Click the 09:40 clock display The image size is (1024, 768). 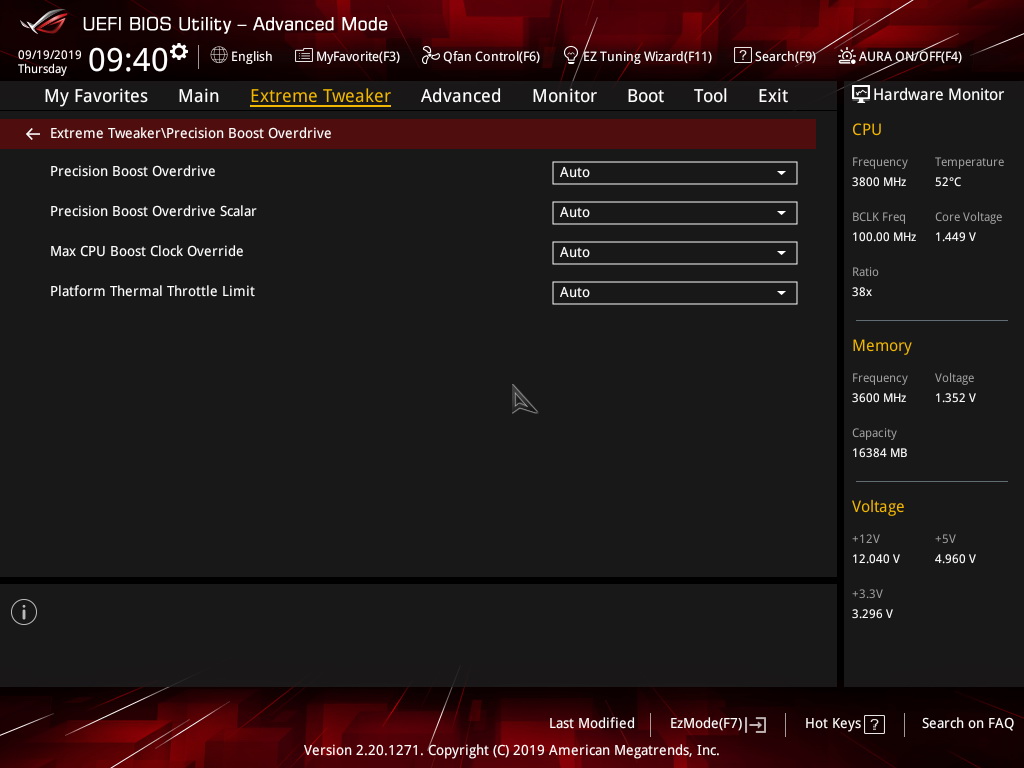[x=128, y=59]
